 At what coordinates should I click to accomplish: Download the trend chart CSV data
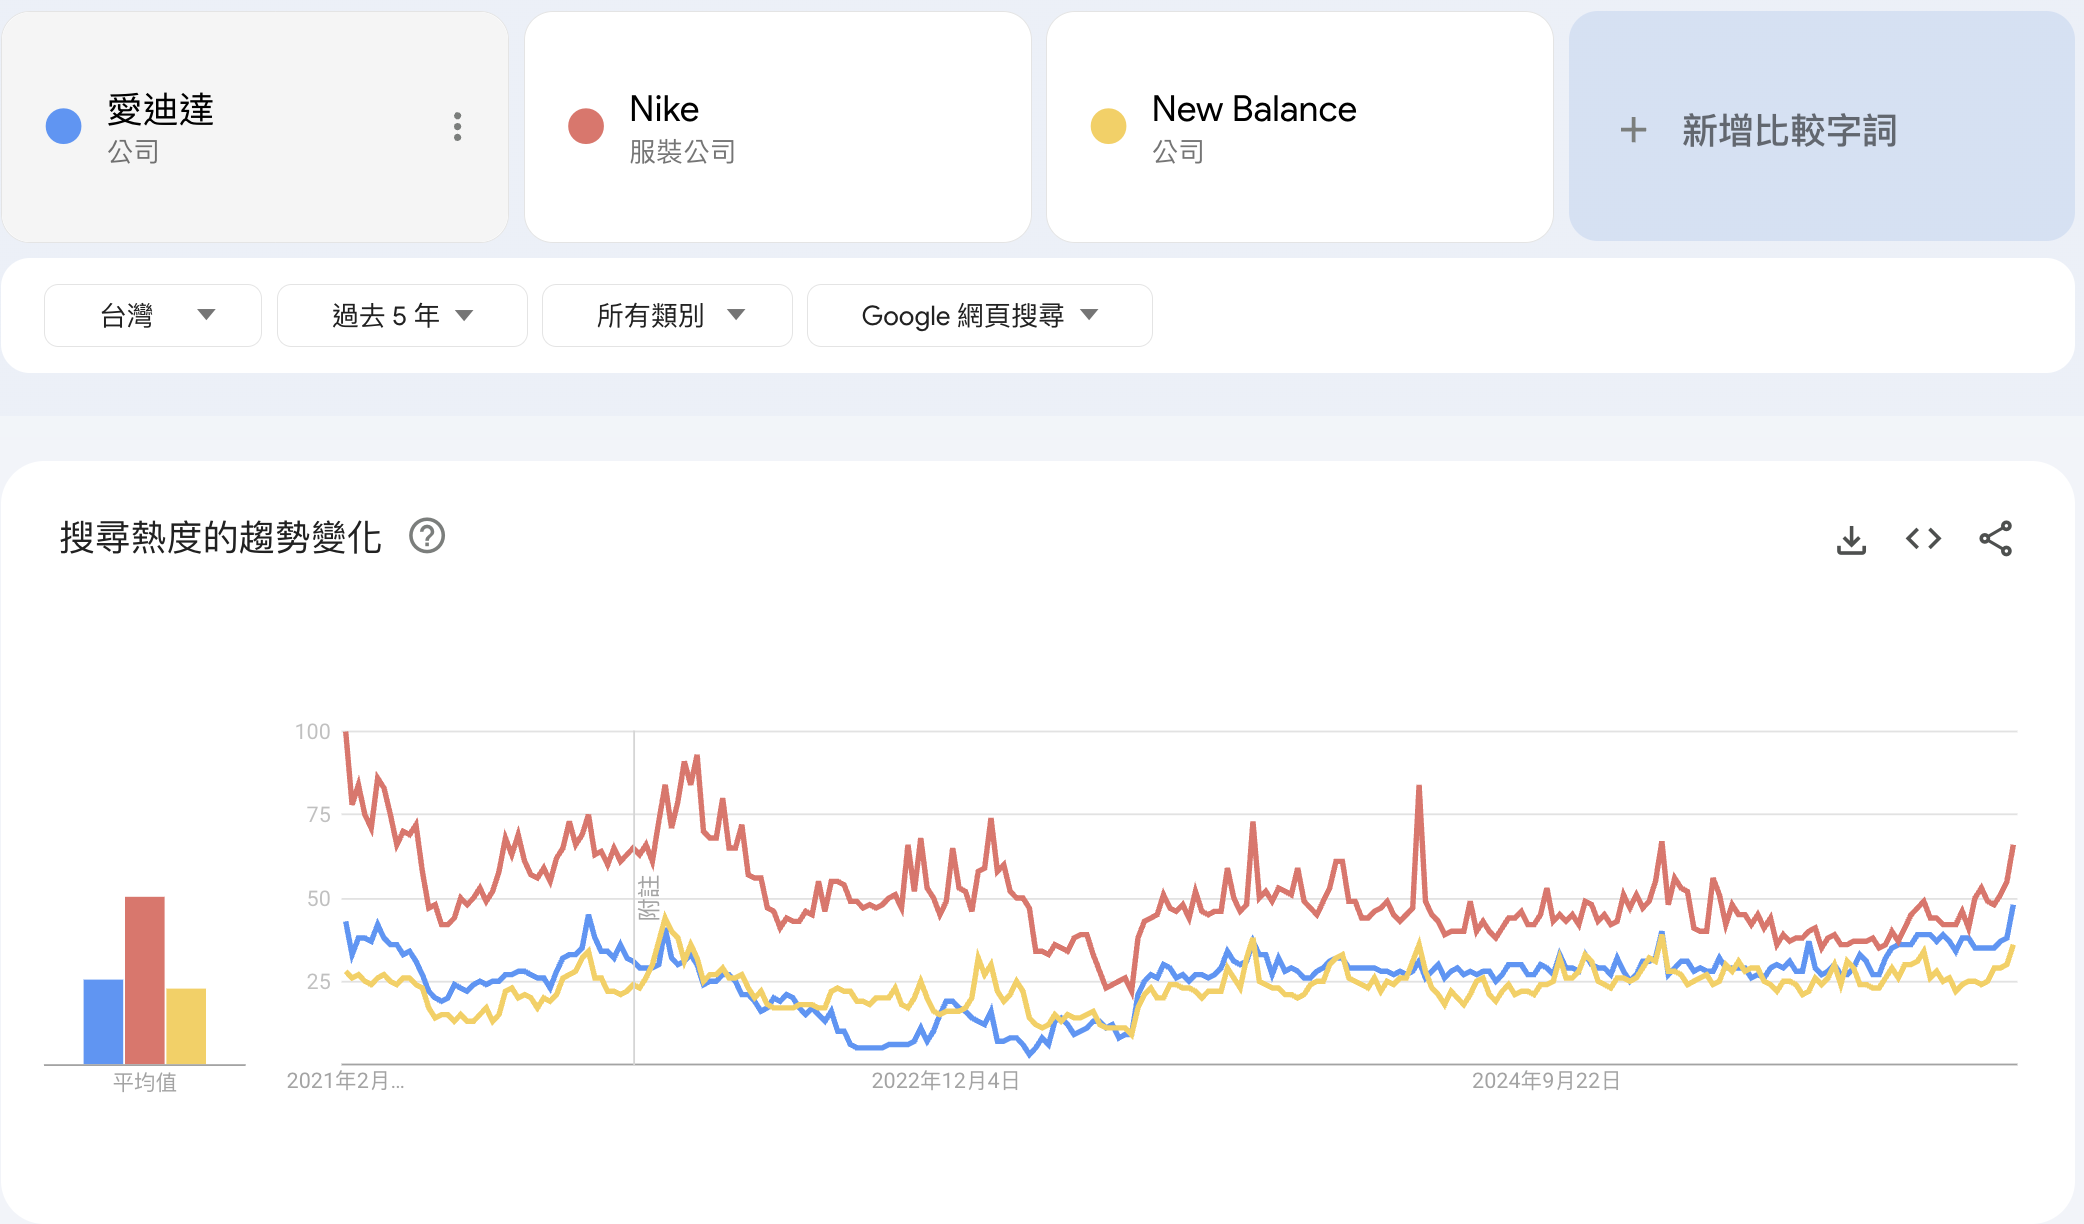point(1851,540)
